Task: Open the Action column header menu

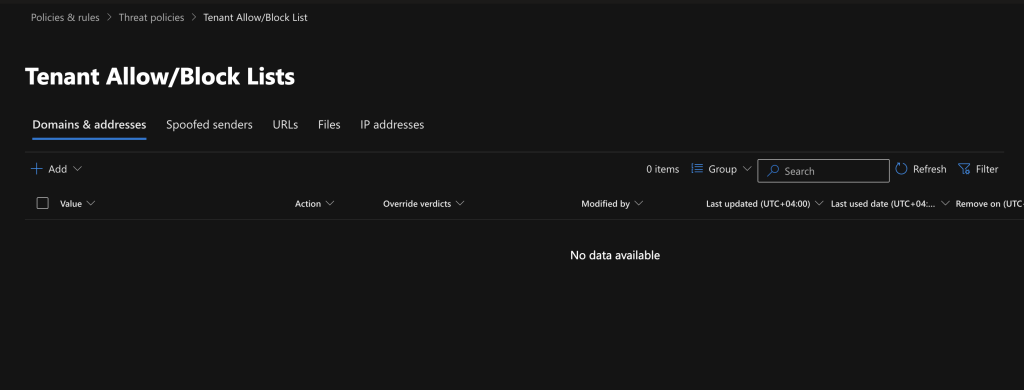Action: [314, 203]
